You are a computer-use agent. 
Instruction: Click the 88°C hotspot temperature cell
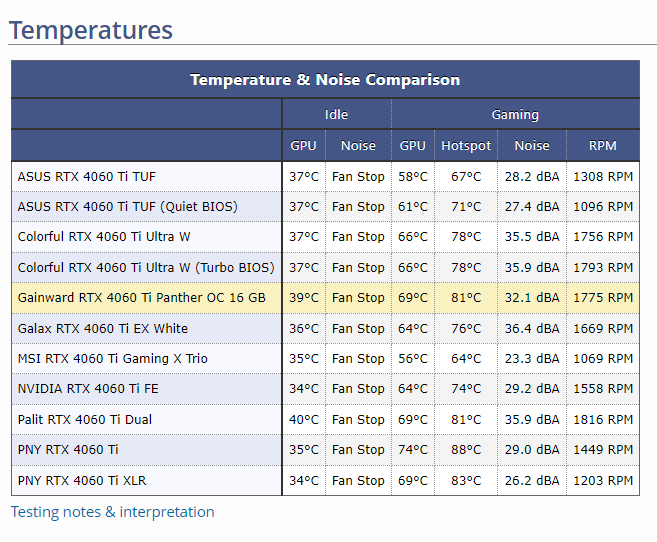tap(466, 450)
